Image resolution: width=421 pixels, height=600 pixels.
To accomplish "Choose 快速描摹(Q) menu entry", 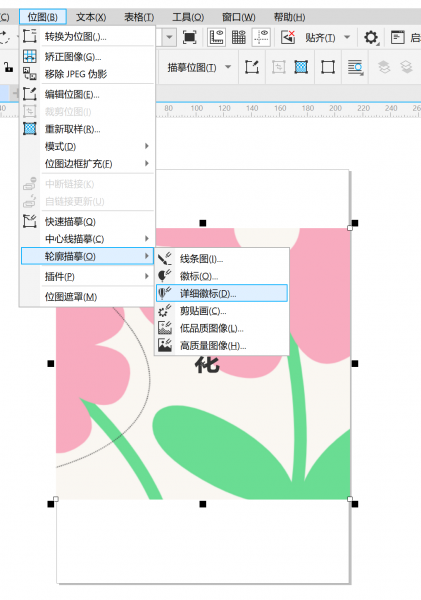I will [87, 222].
